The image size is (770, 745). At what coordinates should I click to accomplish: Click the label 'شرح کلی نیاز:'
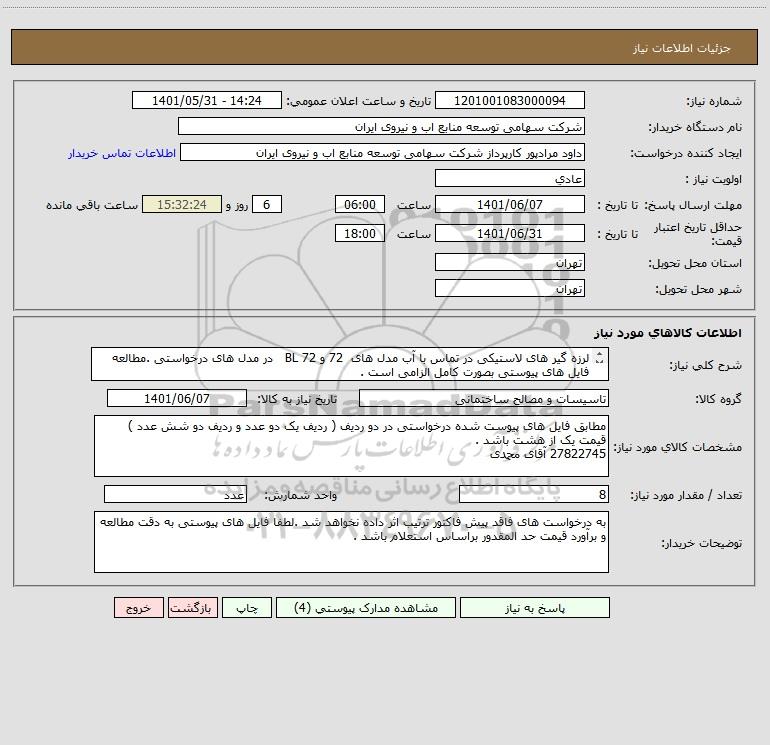pyautogui.click(x=706, y=365)
